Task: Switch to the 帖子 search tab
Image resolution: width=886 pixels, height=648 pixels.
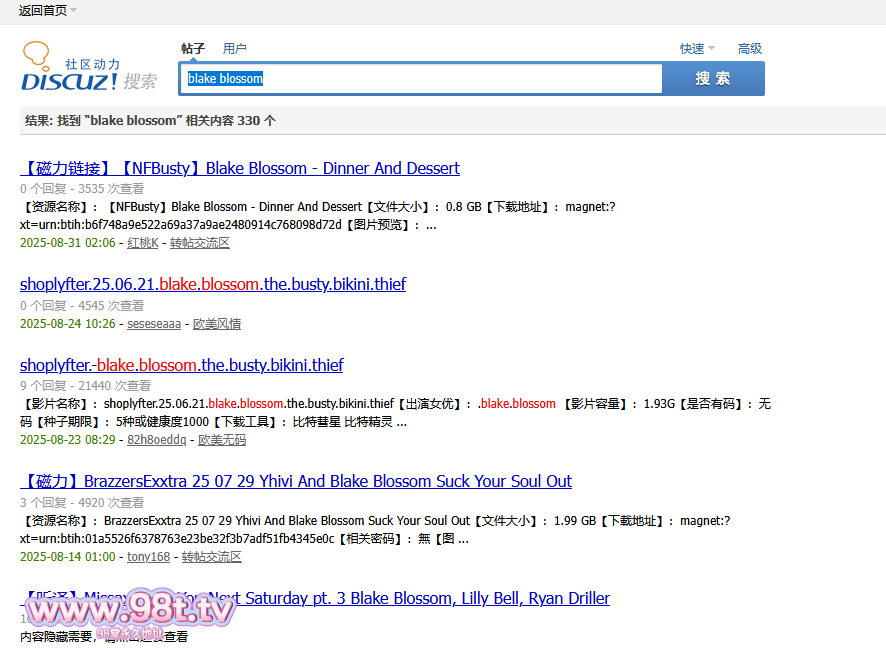Action: pyautogui.click(x=193, y=49)
